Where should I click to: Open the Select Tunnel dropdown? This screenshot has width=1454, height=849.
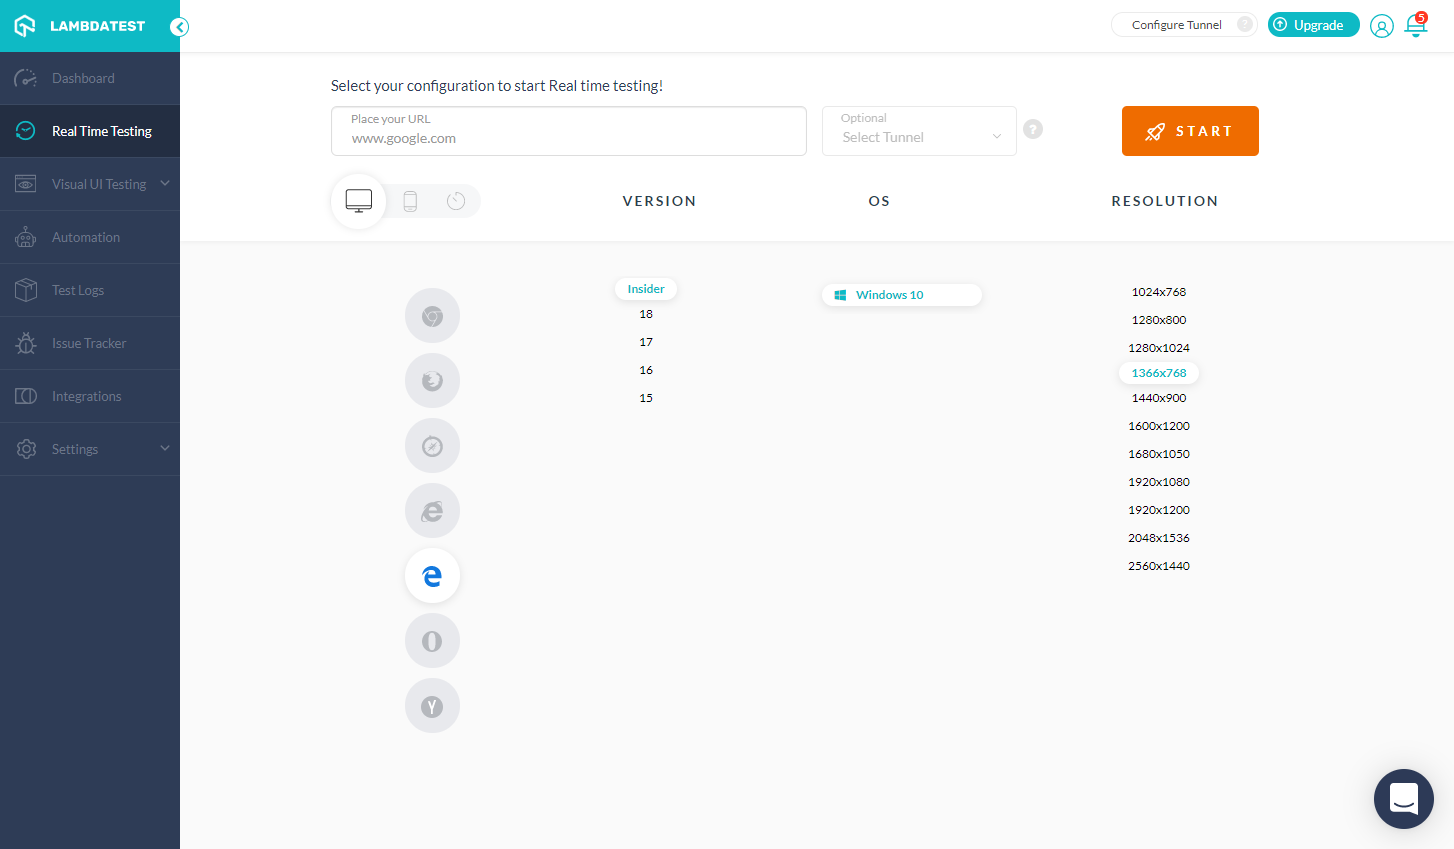(x=919, y=131)
